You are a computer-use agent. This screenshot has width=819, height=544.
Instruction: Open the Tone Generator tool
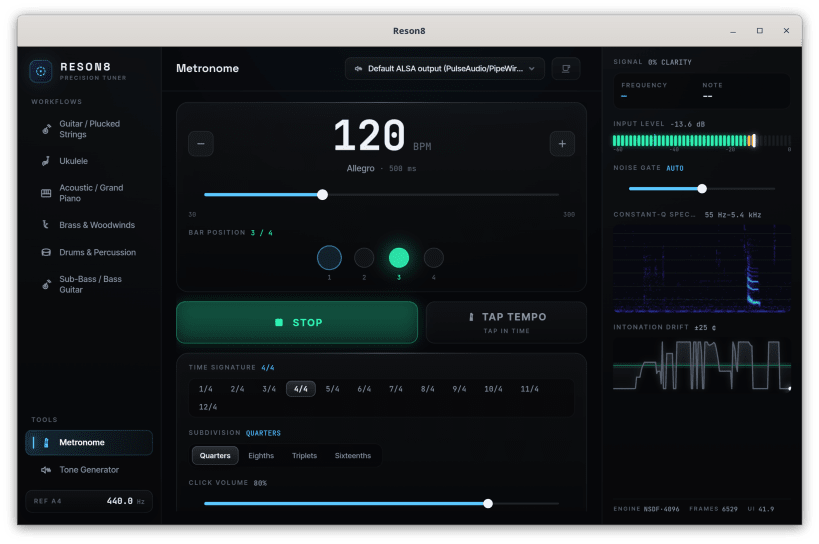(x=89, y=470)
